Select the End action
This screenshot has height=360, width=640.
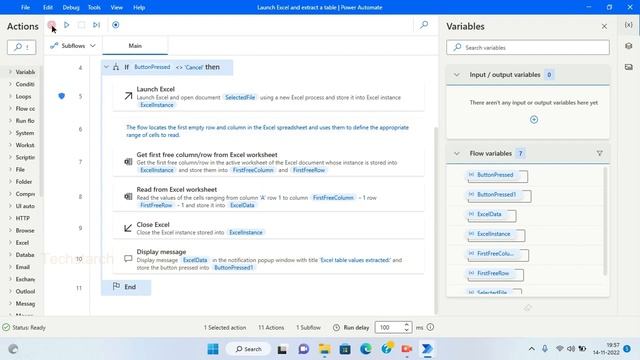(126, 287)
